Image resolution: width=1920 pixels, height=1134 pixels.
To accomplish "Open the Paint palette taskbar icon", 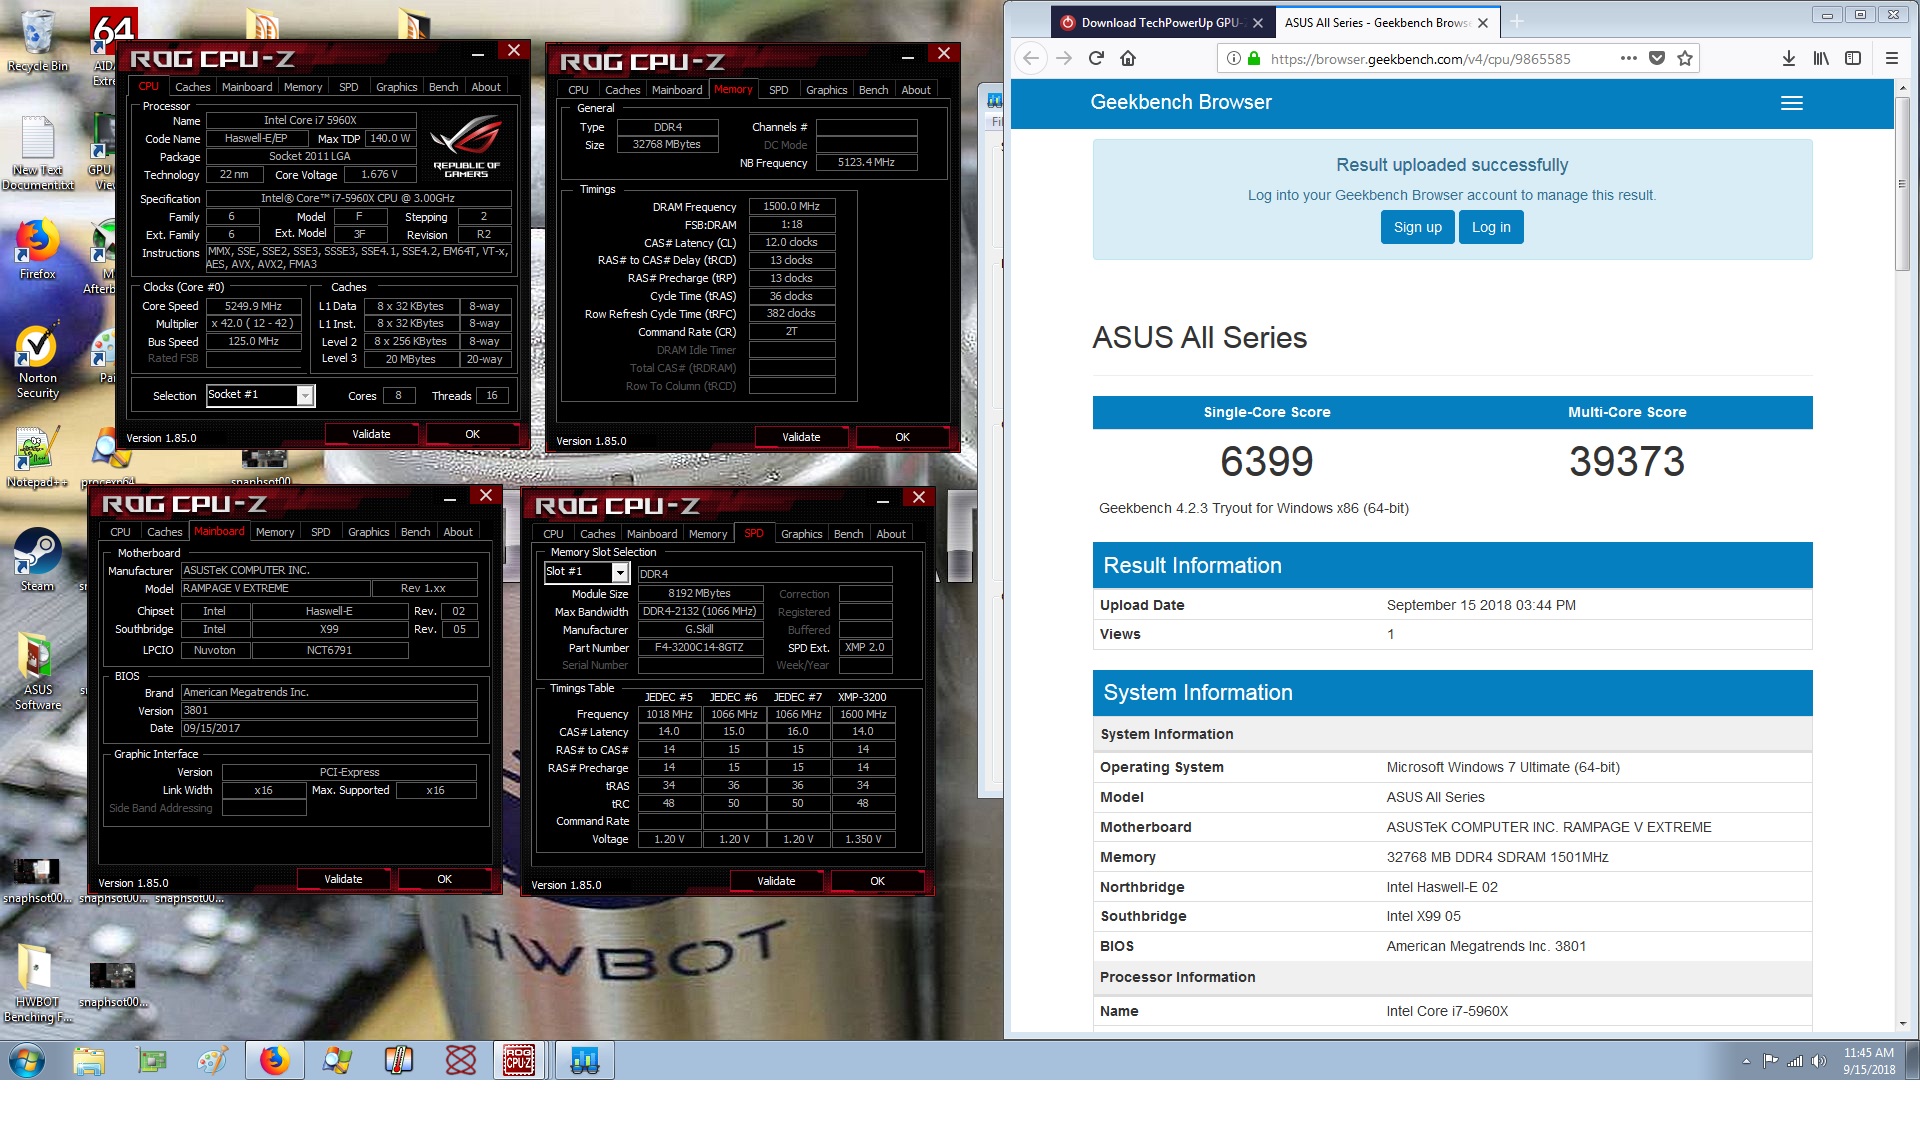I will click(x=212, y=1060).
